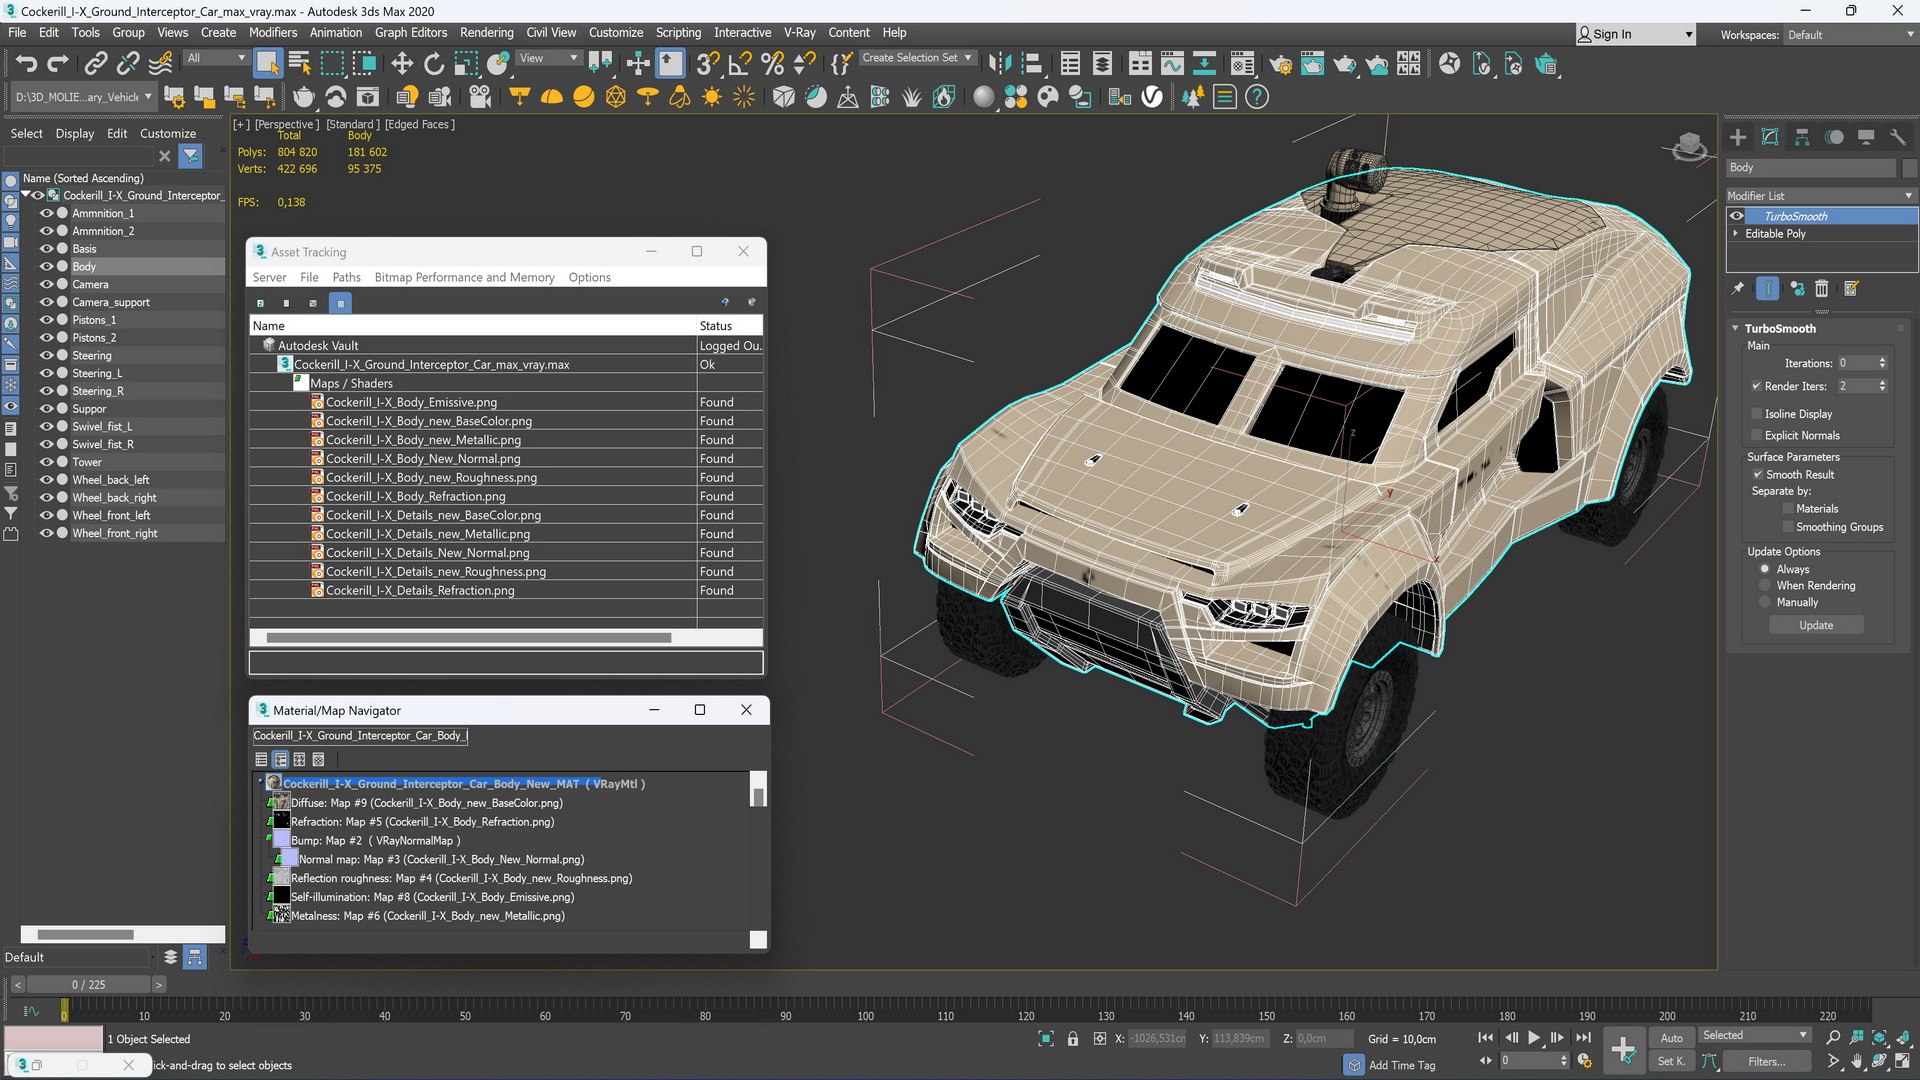1920x1080 pixels.
Task: Click the time slider 0 / 225
Action: pyautogui.click(x=89, y=986)
